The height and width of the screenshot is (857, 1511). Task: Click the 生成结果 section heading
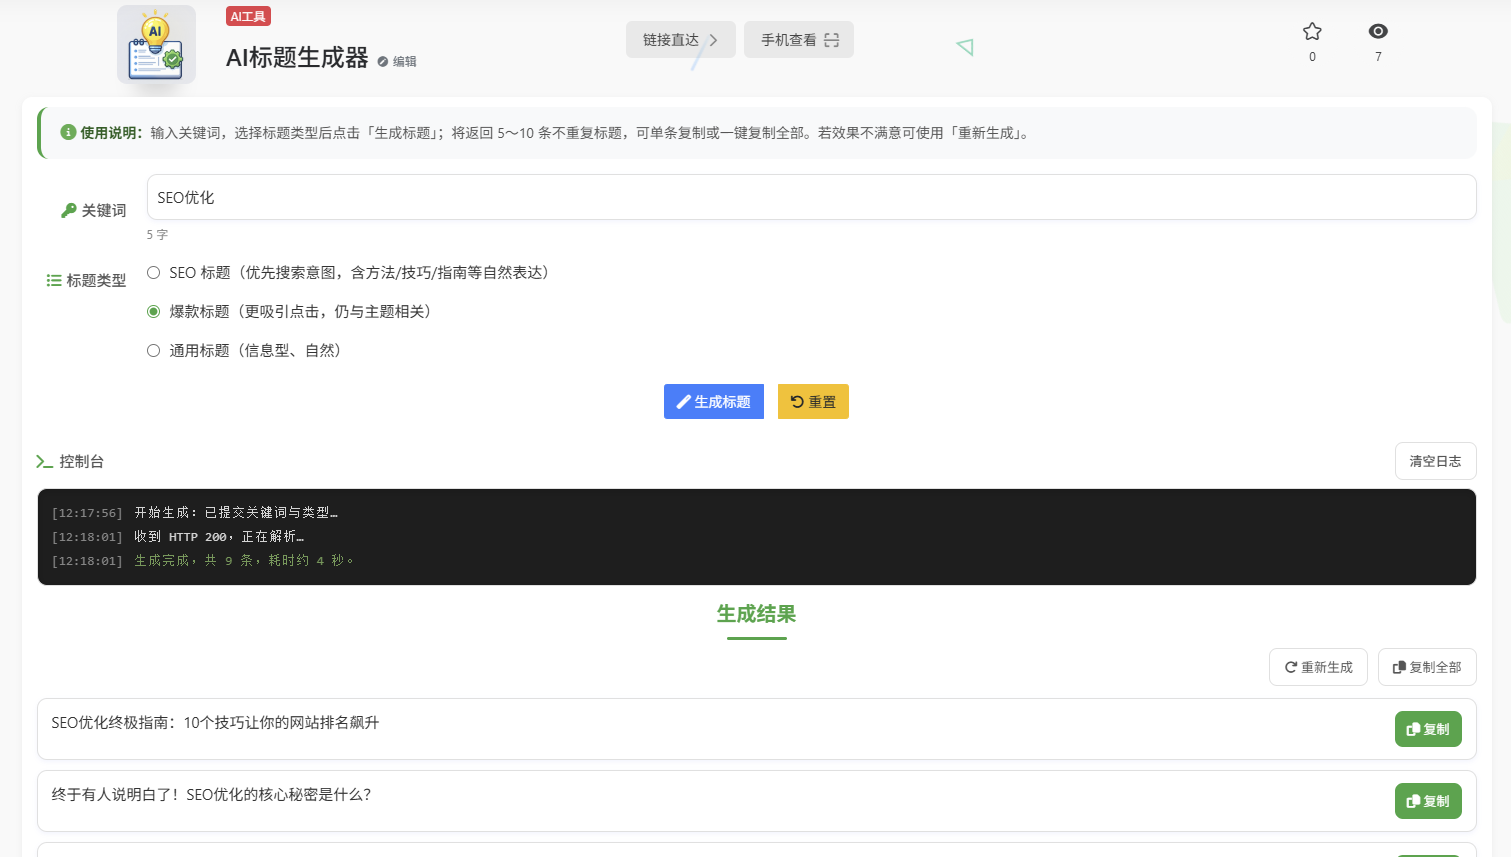click(756, 615)
